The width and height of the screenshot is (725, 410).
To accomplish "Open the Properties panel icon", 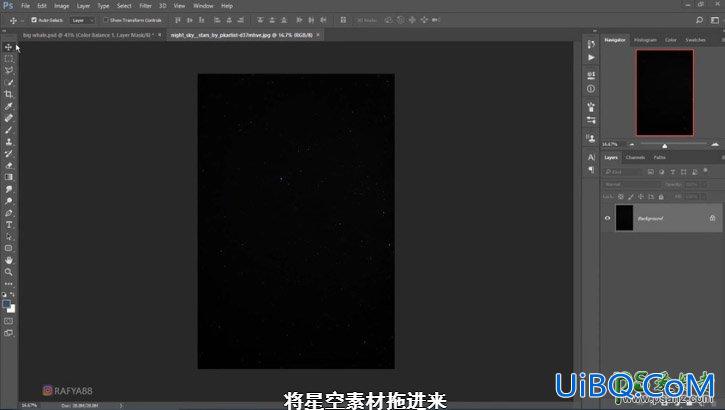I will [591, 75].
